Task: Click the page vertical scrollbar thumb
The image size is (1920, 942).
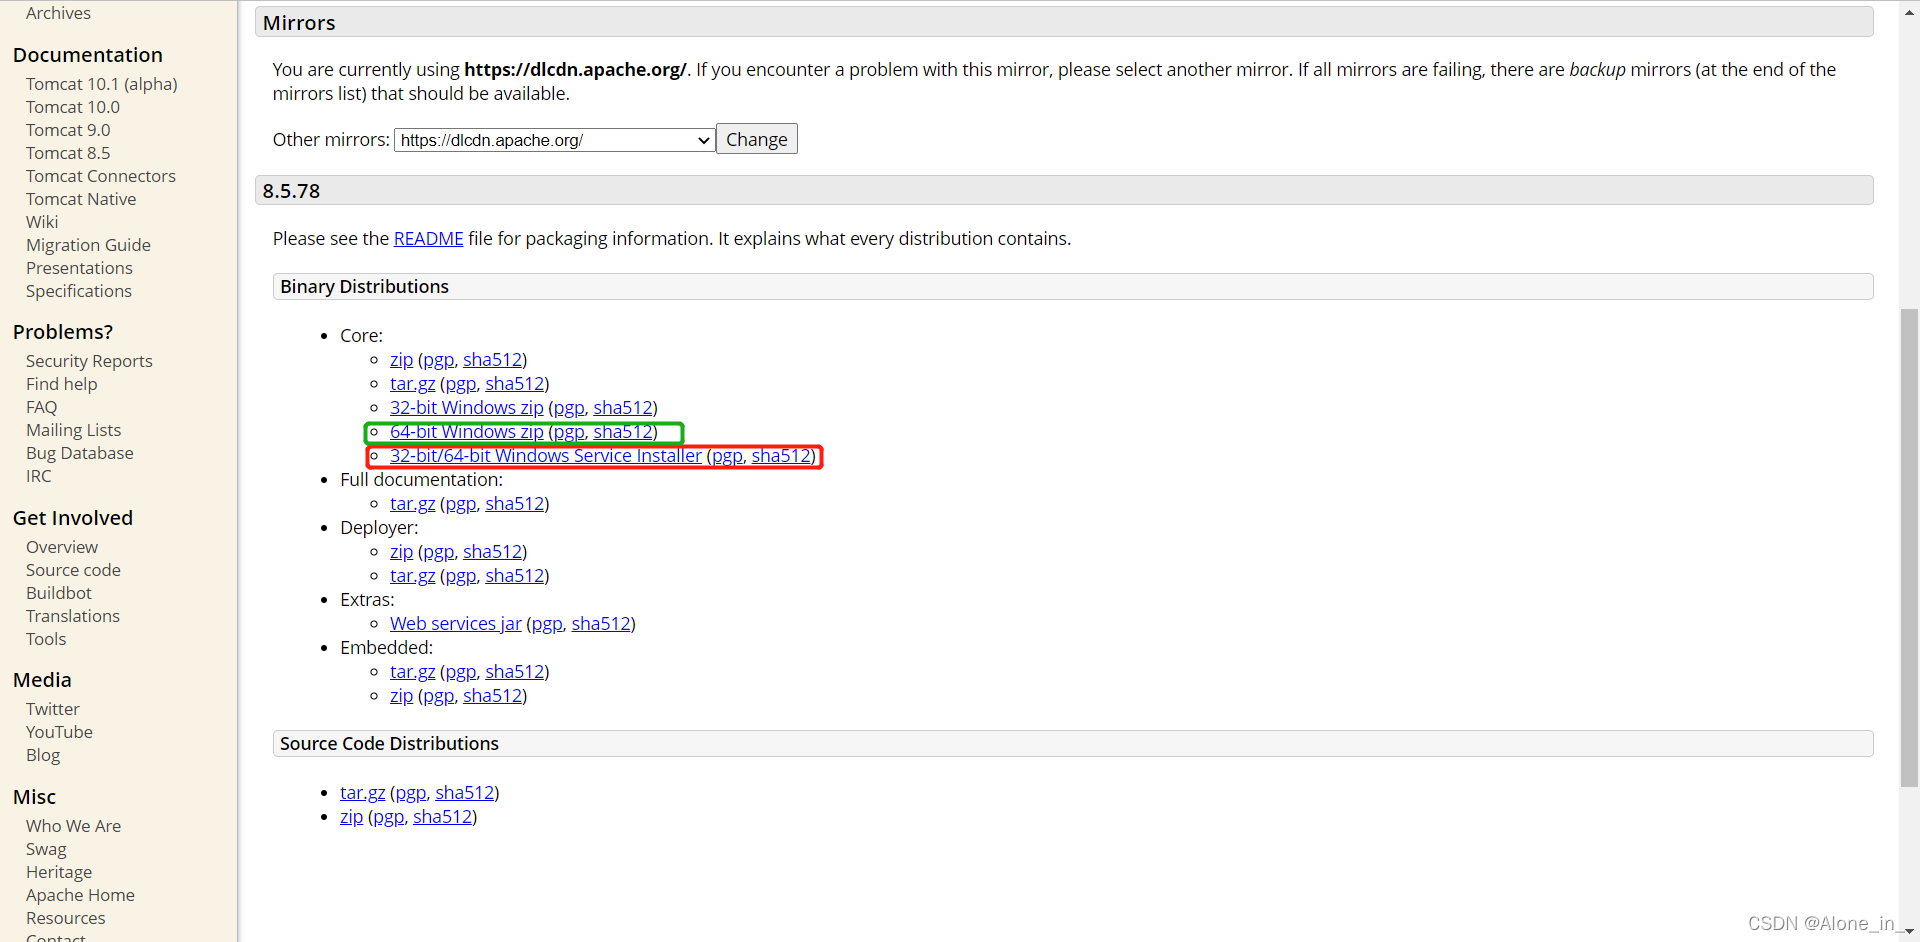Action: (x=1909, y=548)
